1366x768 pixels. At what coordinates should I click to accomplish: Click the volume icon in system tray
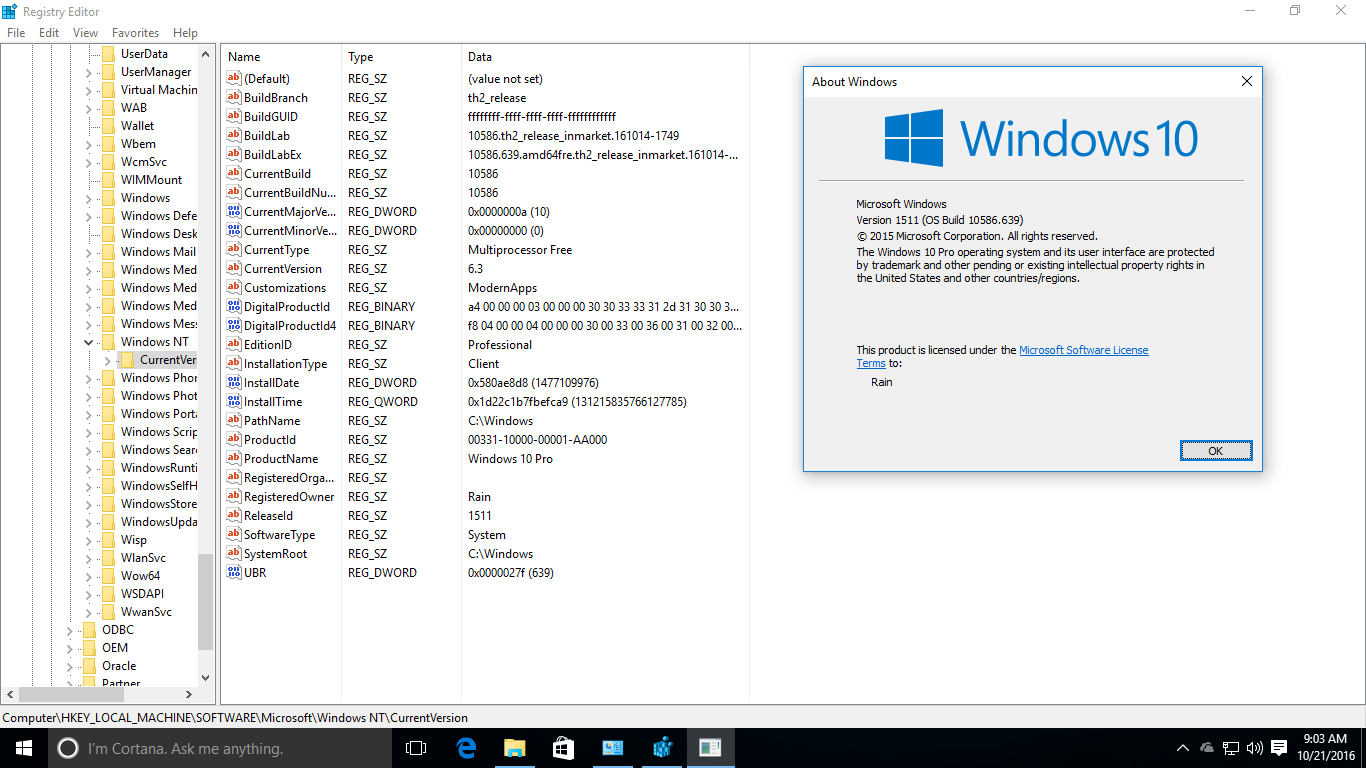1254,747
